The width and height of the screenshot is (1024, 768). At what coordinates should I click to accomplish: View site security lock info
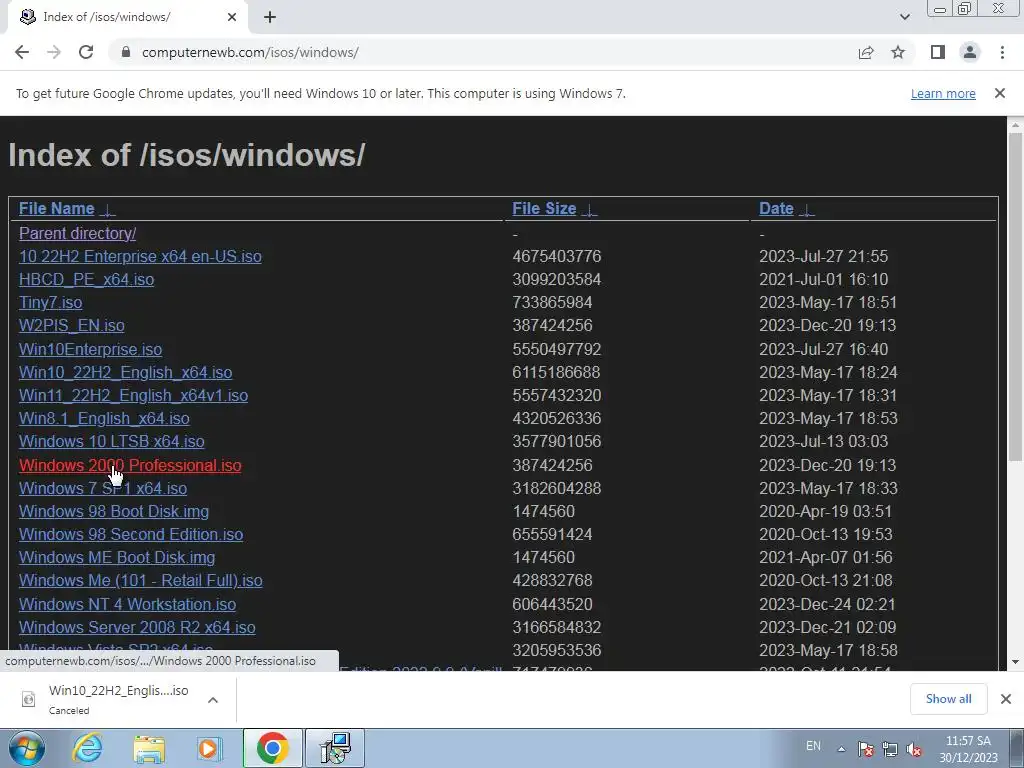coord(126,52)
